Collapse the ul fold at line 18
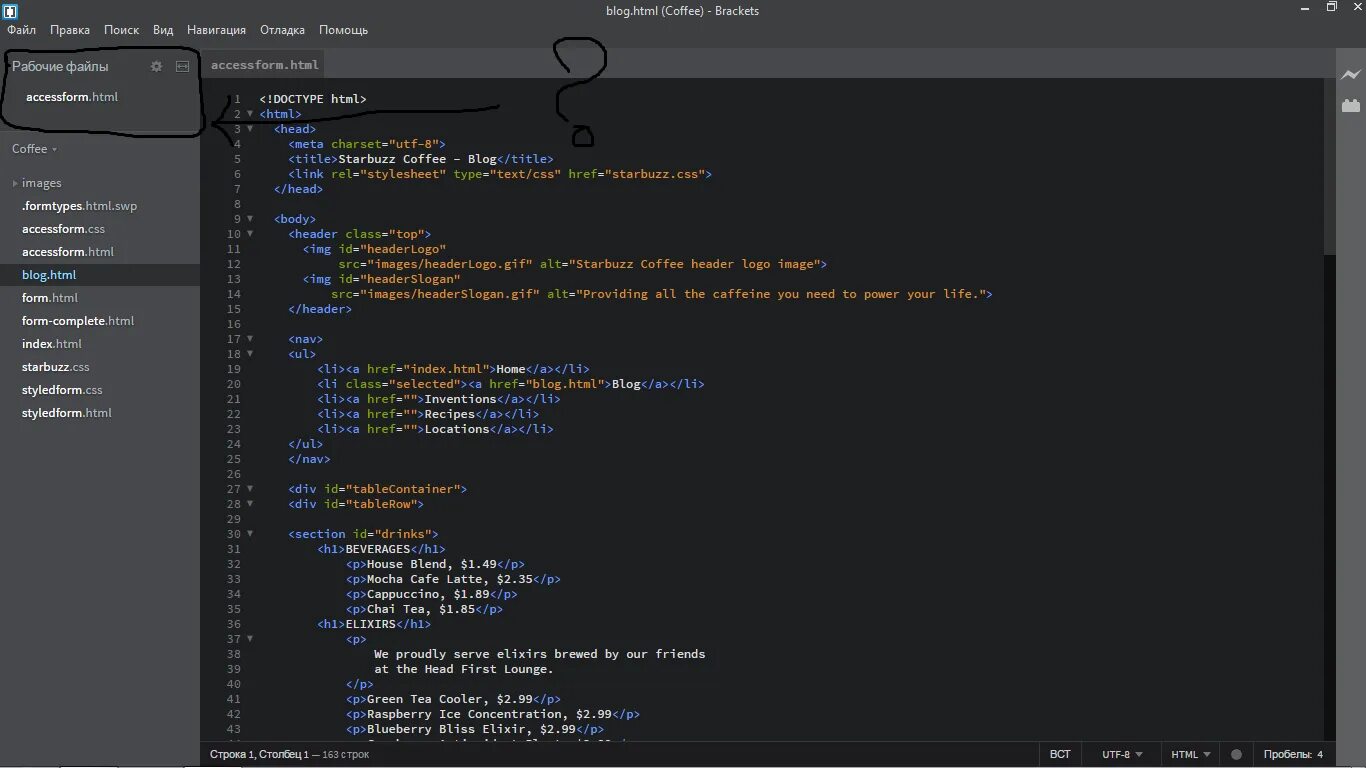 [250, 354]
